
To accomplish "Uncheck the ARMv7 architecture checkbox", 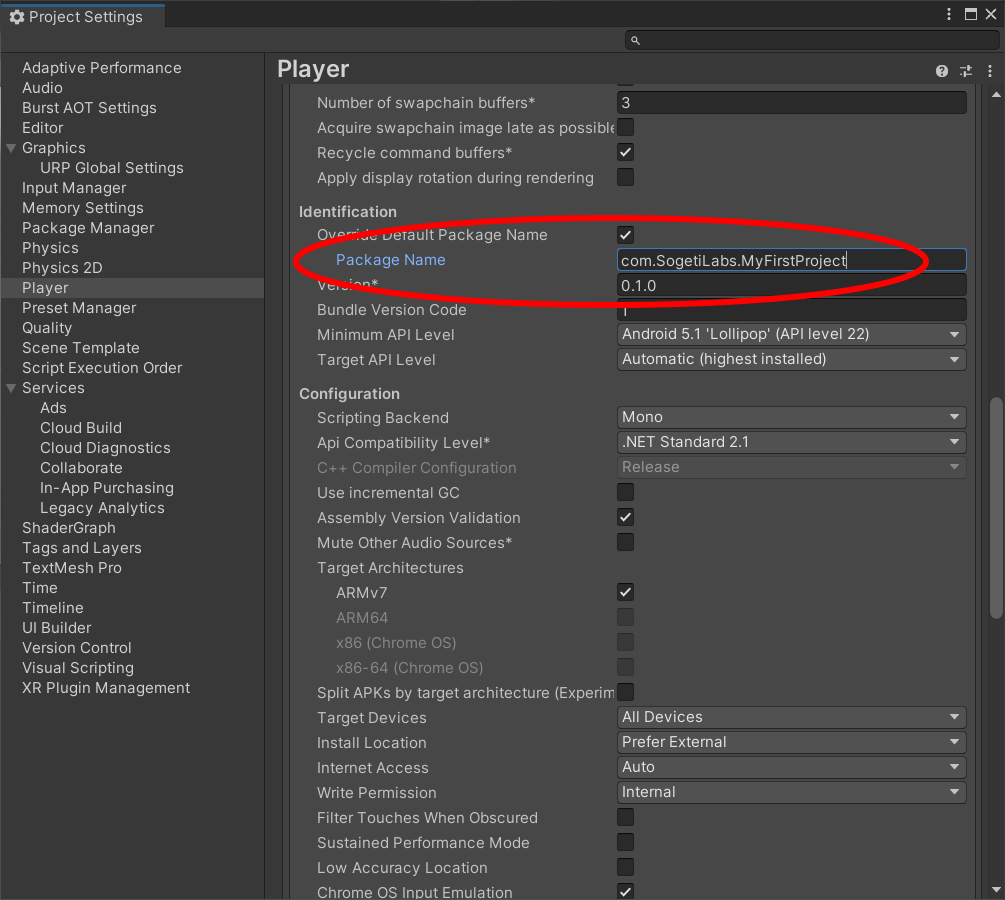I will point(626,592).
